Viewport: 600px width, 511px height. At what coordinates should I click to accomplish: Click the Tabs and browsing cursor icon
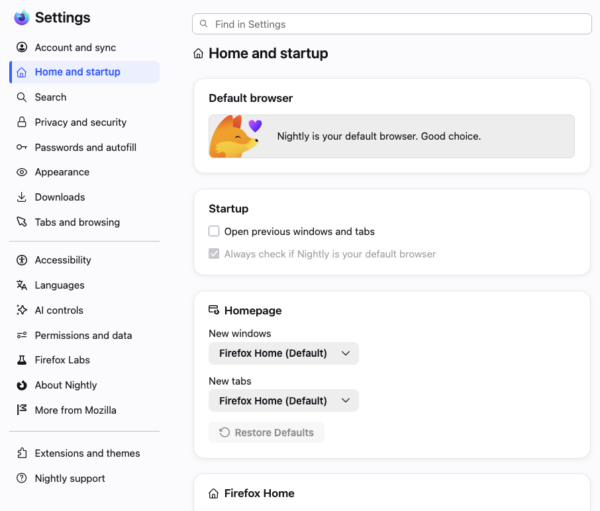tap(22, 222)
